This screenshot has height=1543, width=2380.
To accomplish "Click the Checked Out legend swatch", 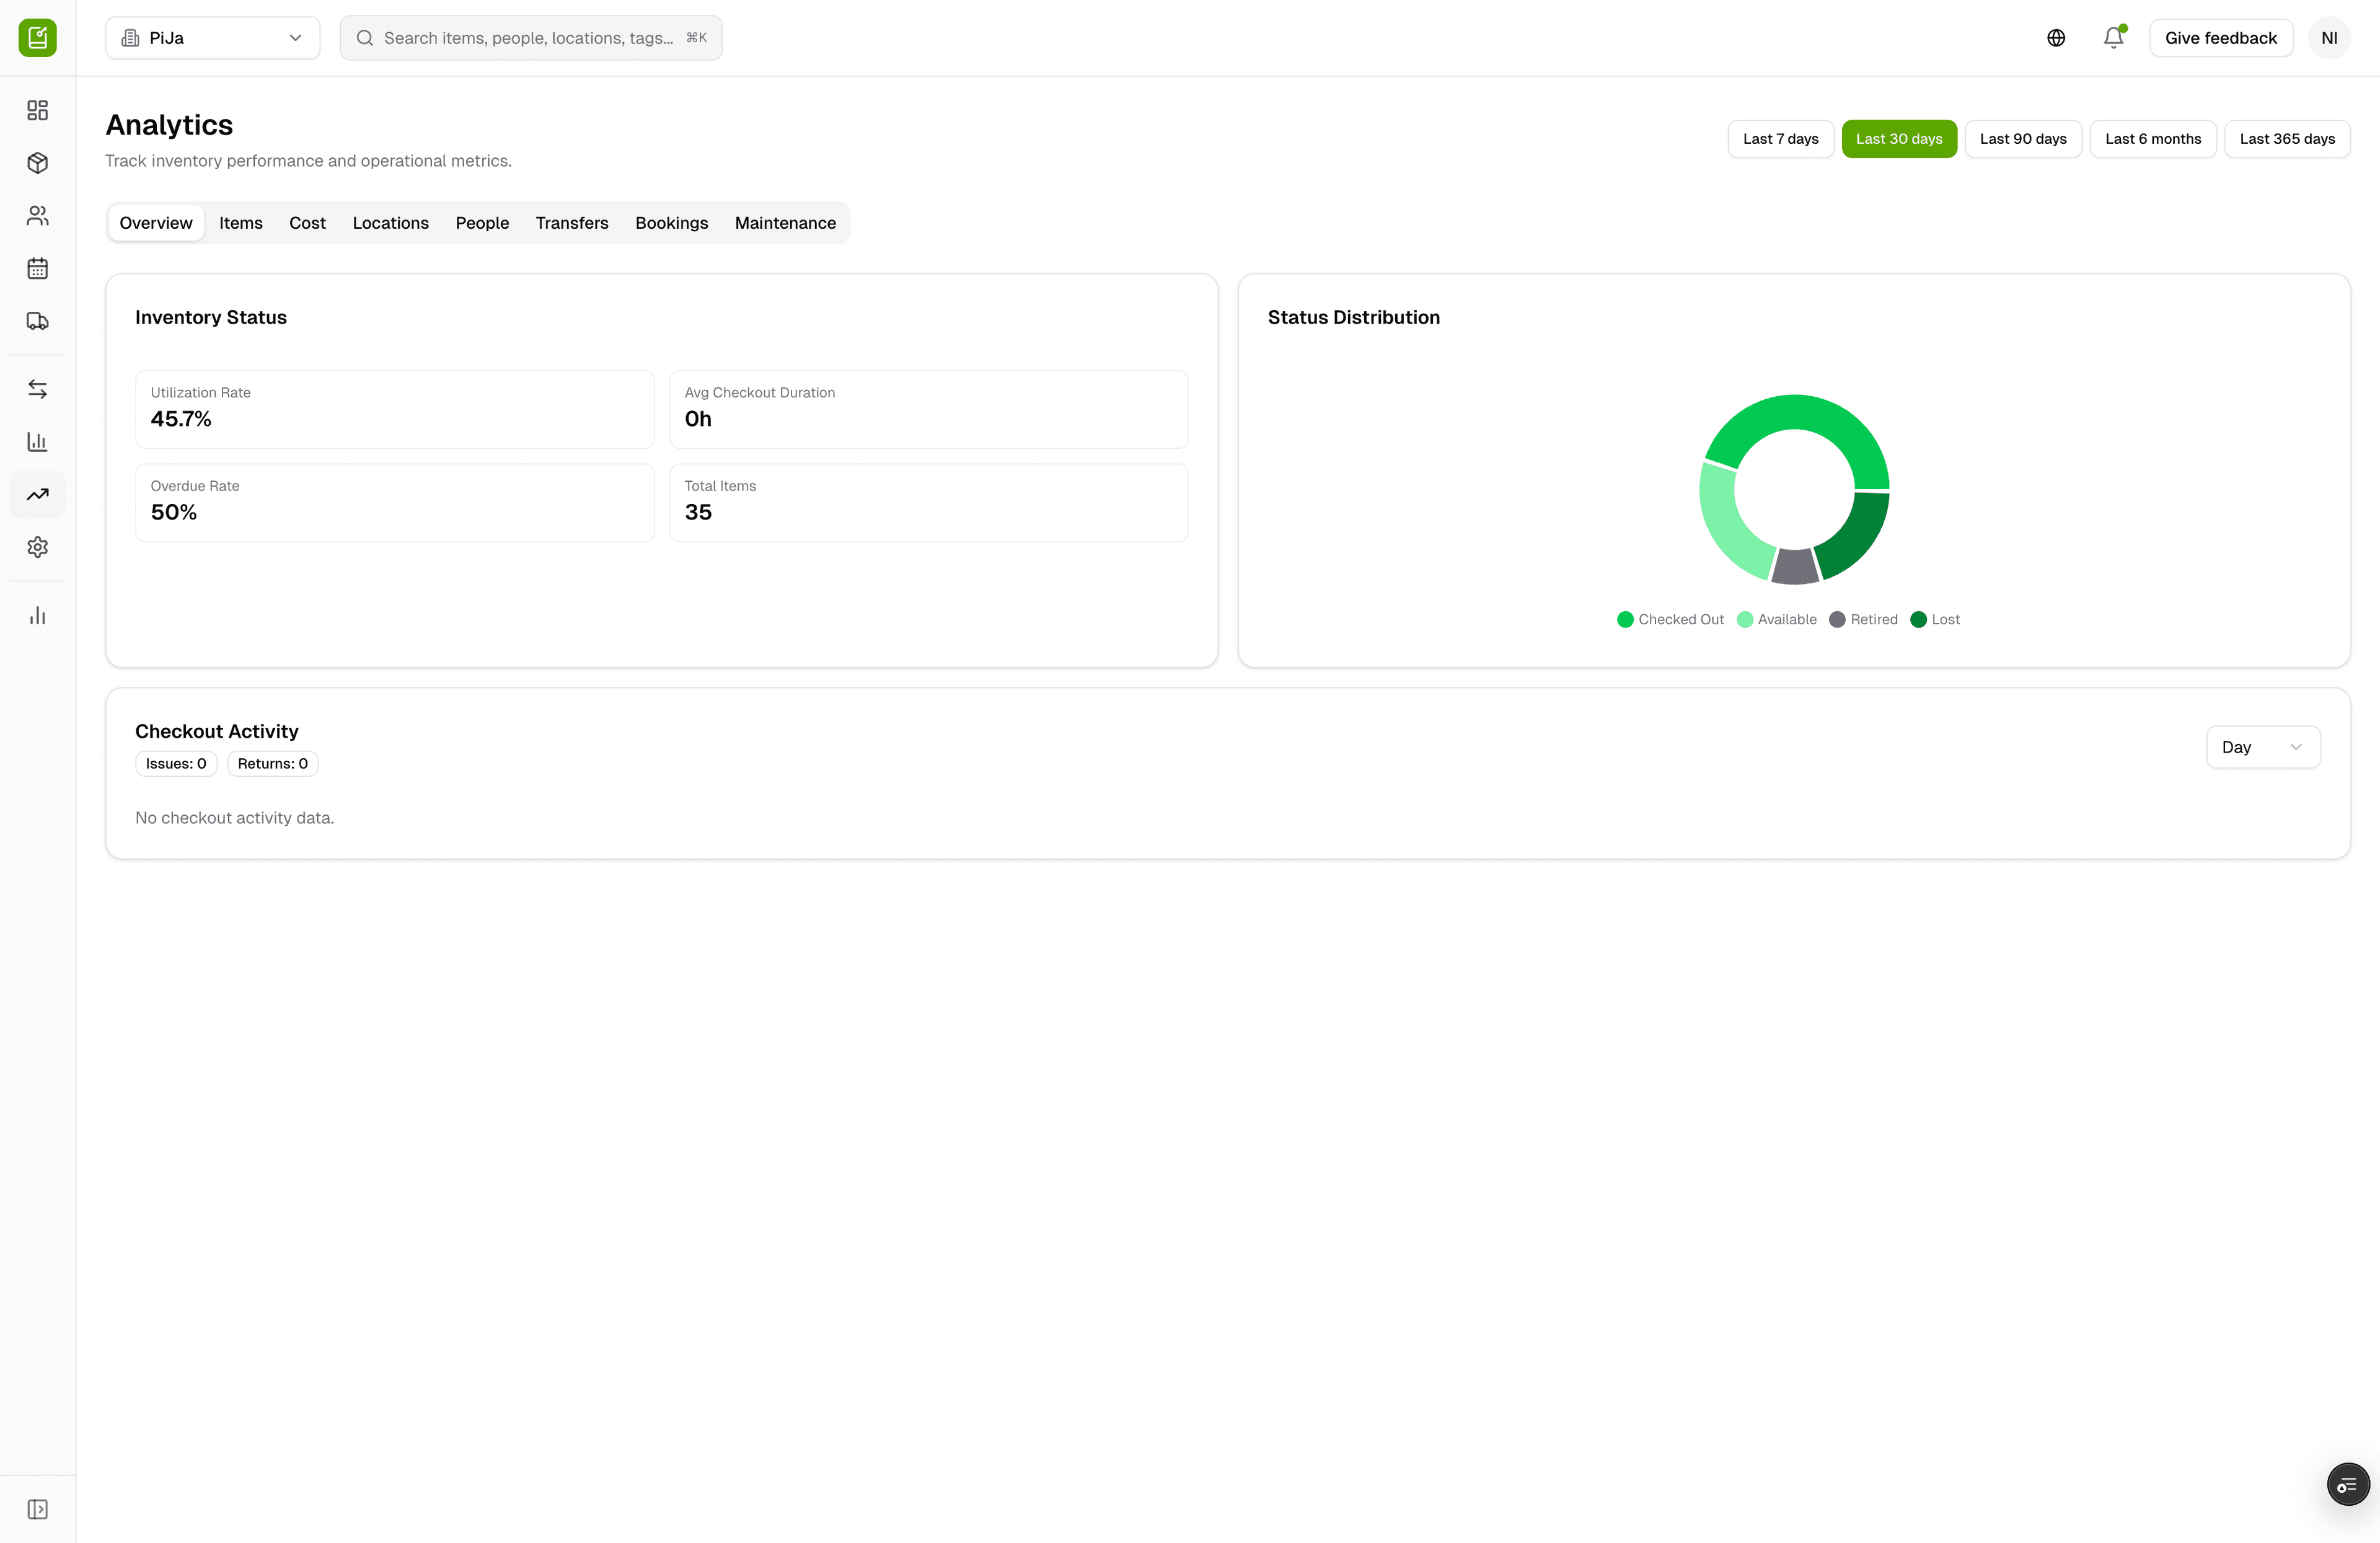I will [x=1625, y=620].
